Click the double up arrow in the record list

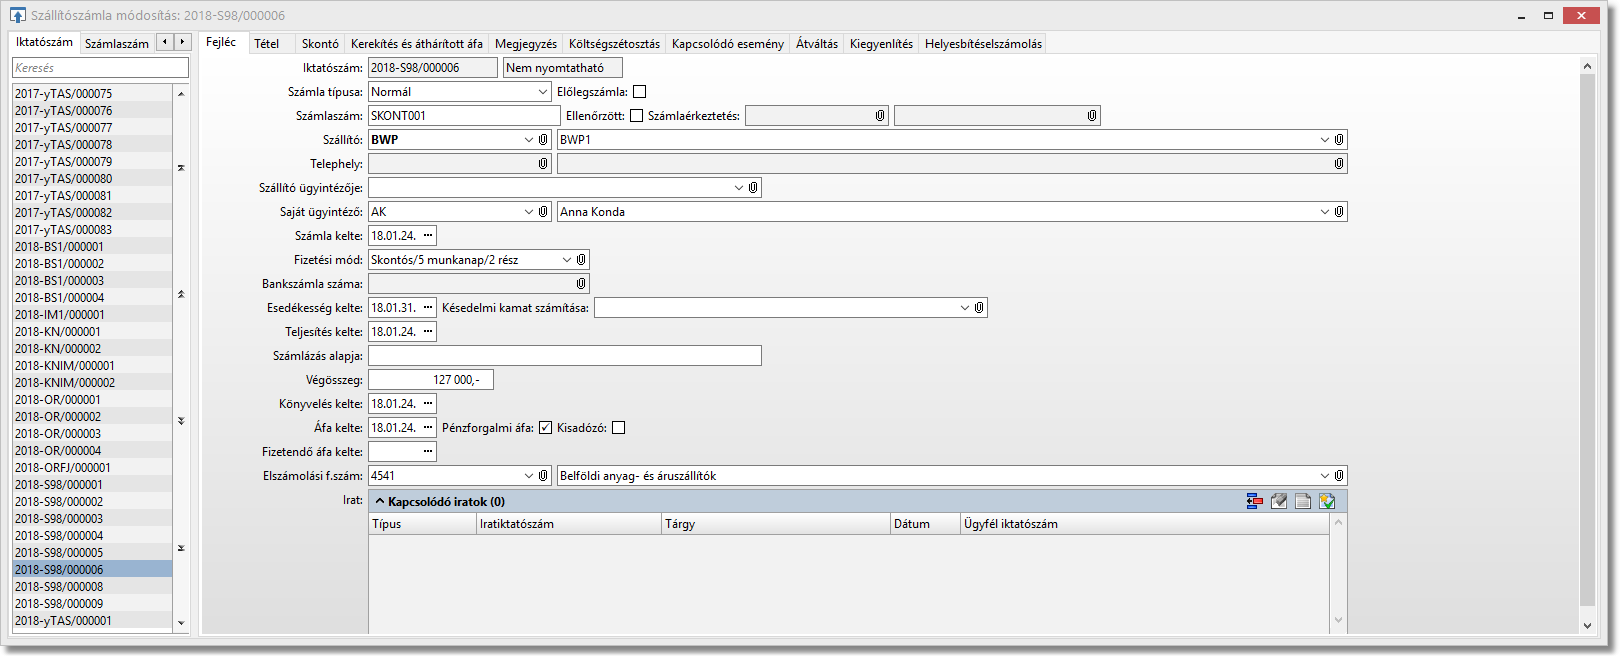tap(181, 294)
